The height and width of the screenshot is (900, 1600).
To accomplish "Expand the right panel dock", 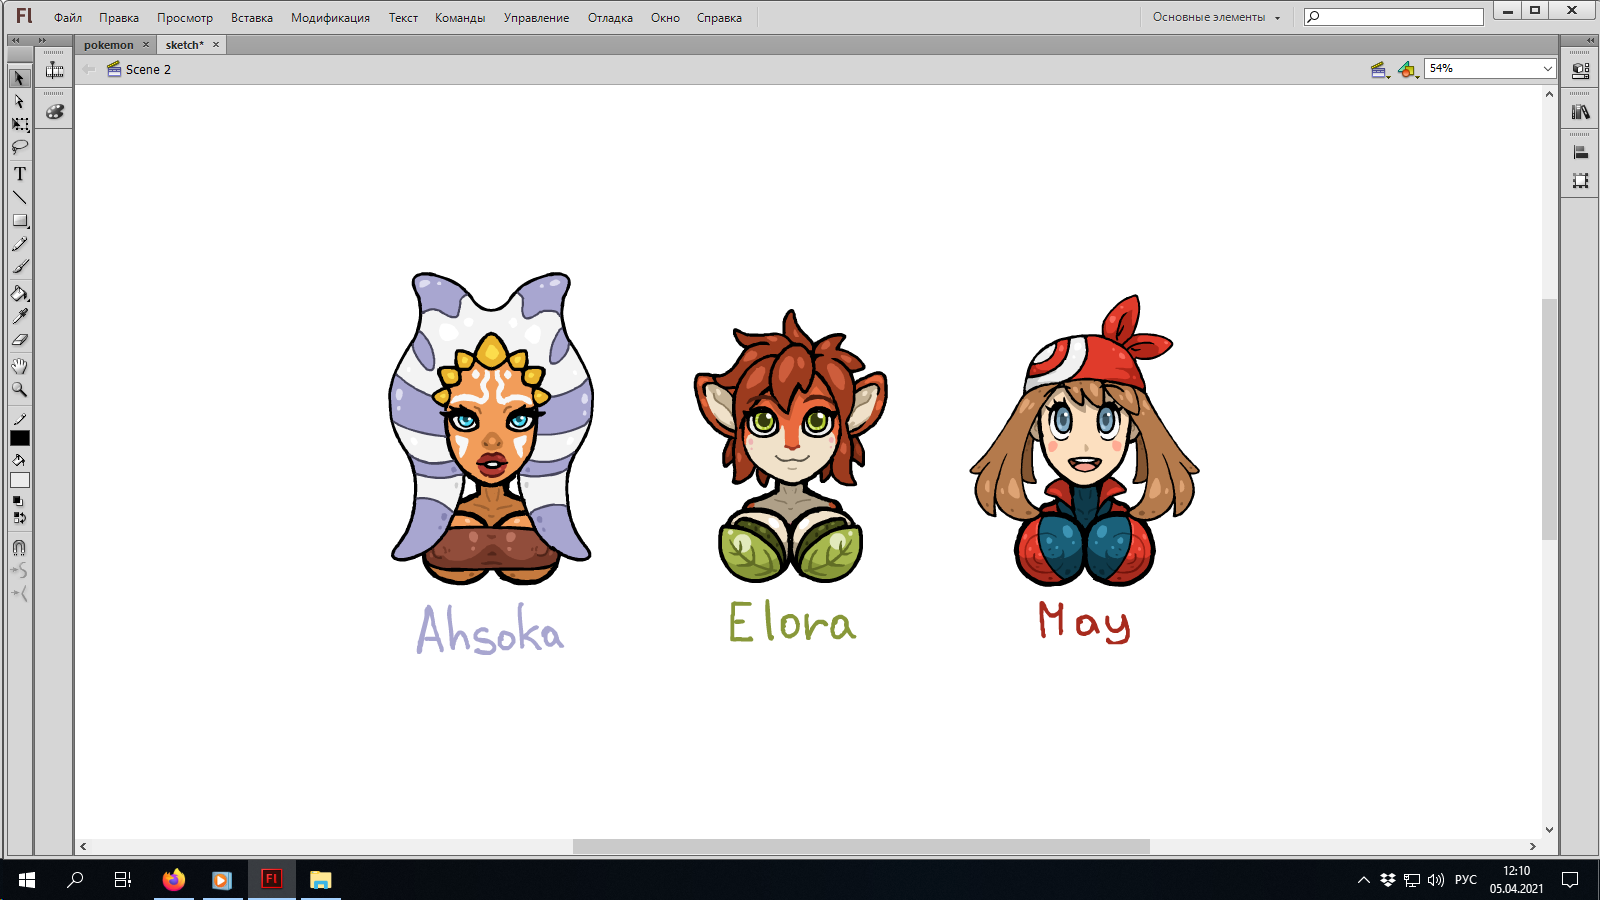I will (x=1590, y=40).
